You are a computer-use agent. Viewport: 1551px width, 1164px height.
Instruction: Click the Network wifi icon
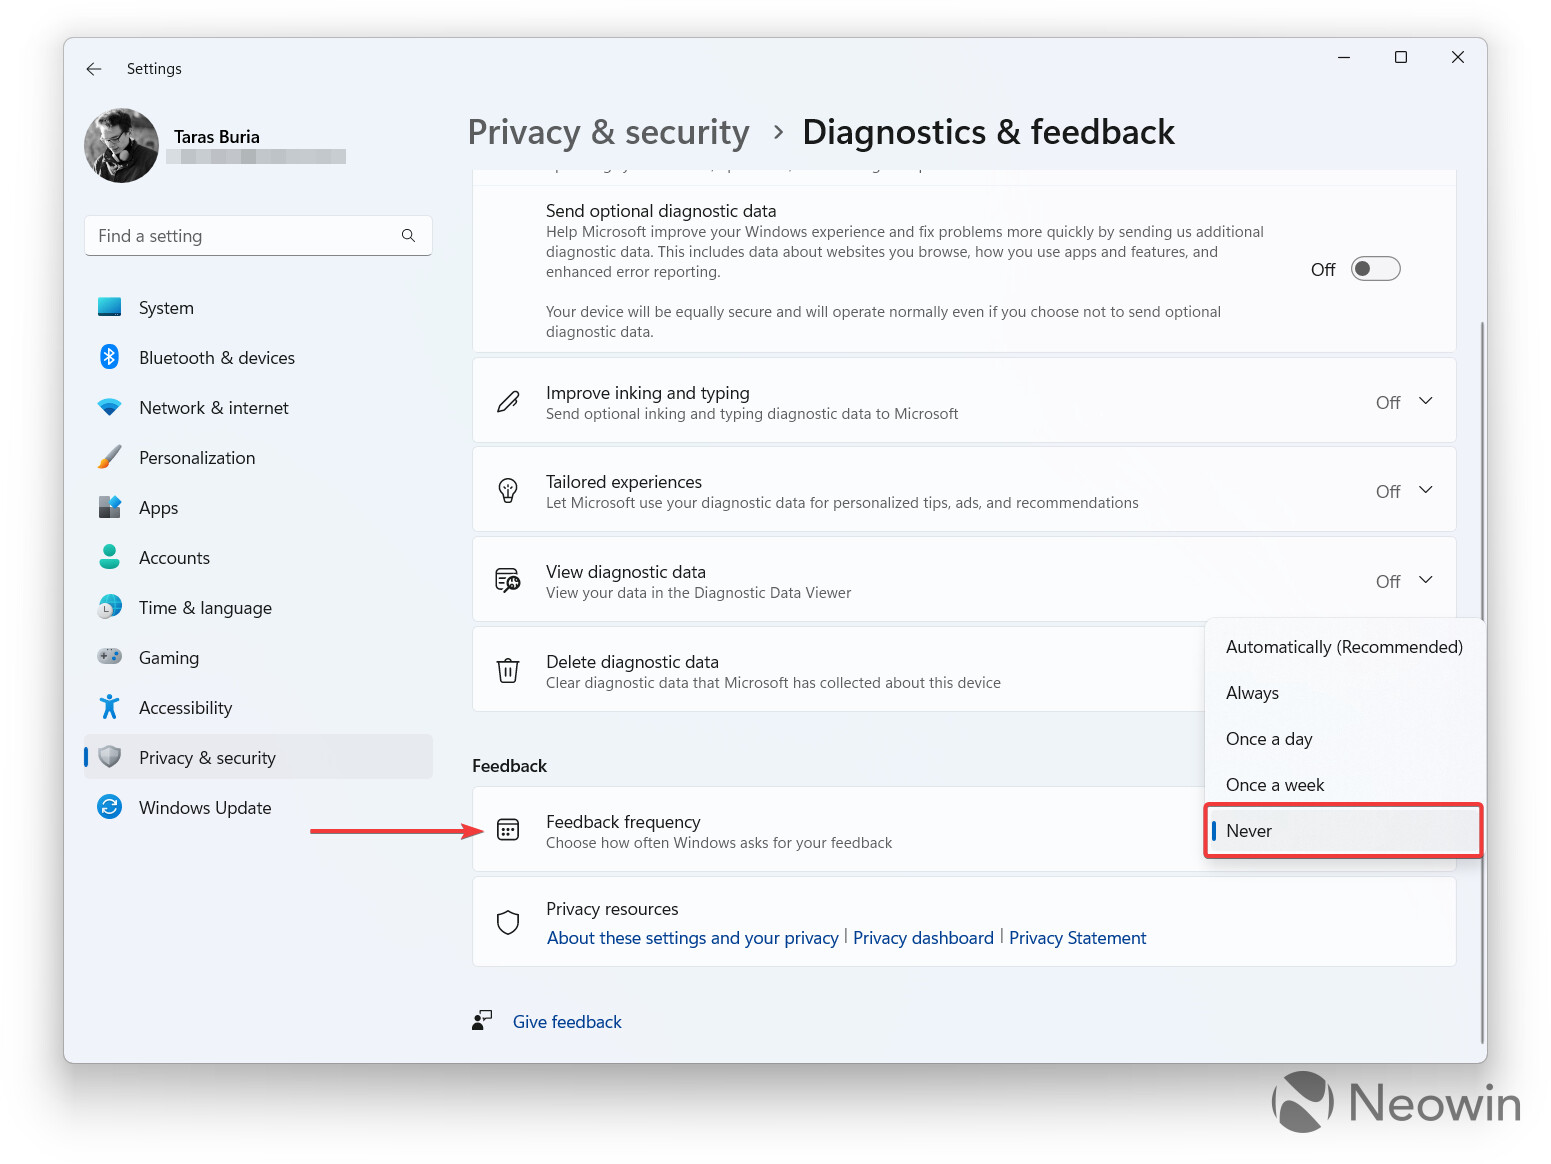[x=110, y=407]
